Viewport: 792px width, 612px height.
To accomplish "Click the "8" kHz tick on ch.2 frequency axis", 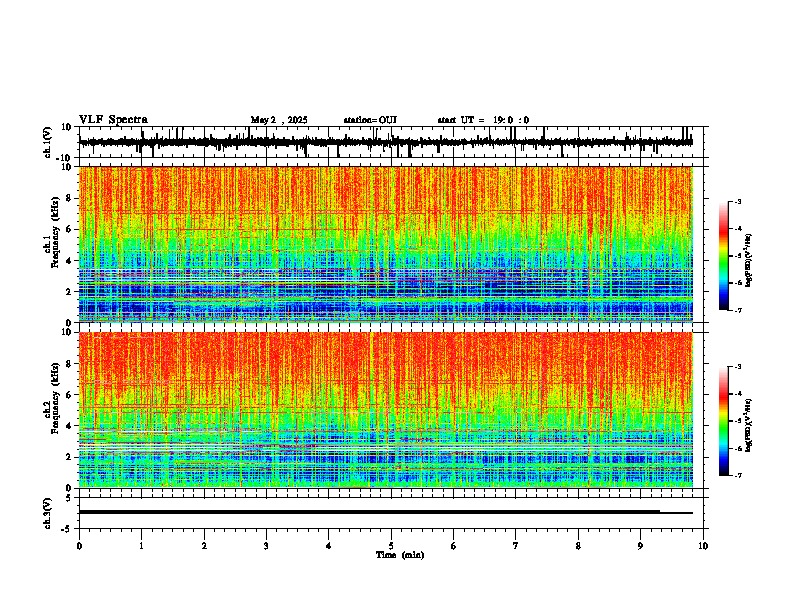I will 70,364.
